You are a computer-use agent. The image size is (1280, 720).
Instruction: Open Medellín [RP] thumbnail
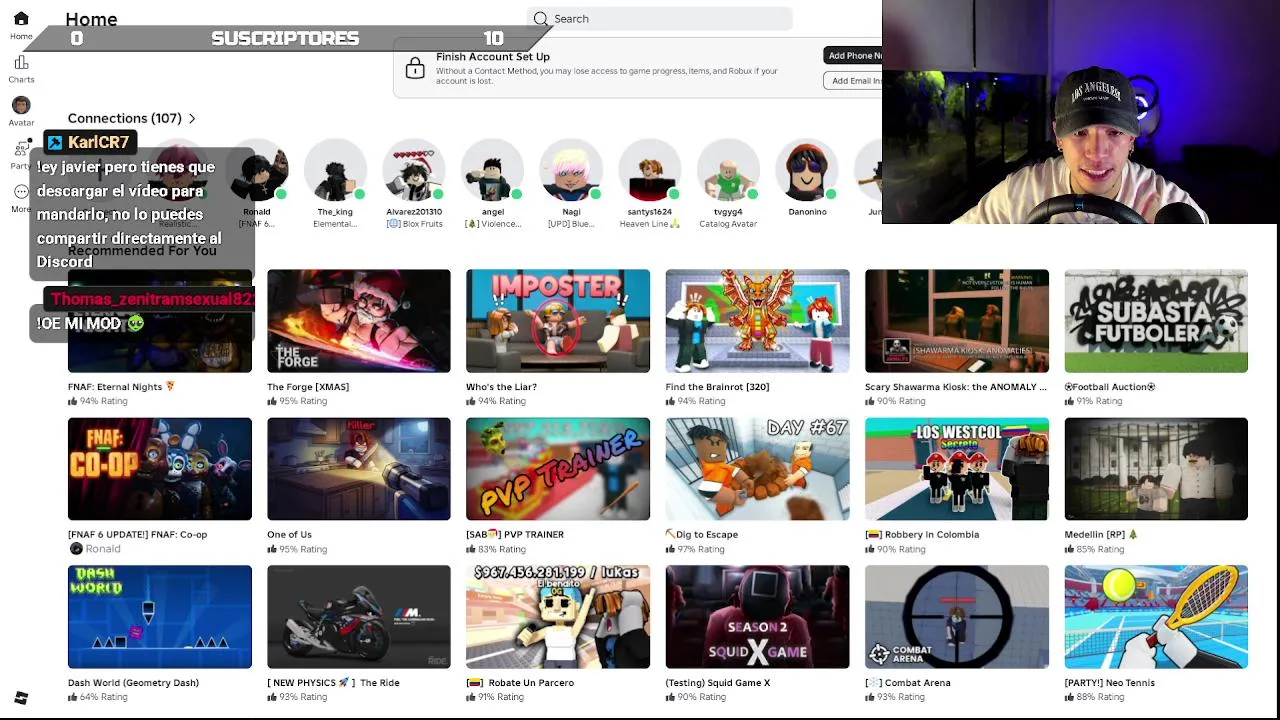[1156, 469]
